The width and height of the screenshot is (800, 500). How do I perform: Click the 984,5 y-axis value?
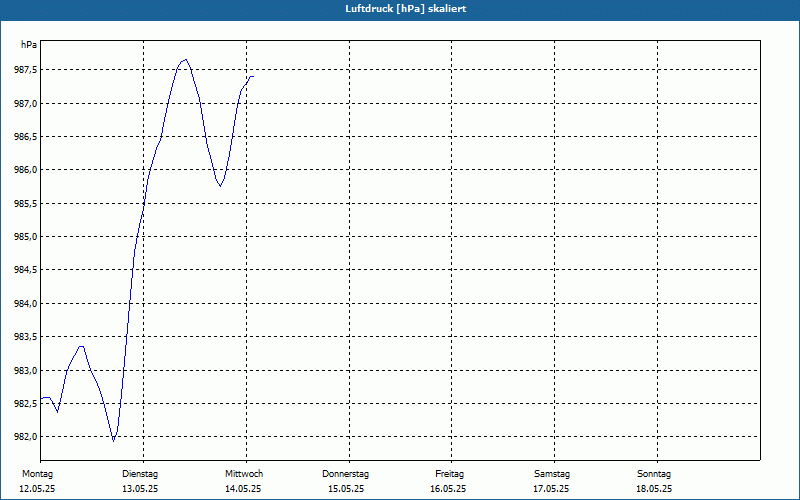tap(25, 270)
